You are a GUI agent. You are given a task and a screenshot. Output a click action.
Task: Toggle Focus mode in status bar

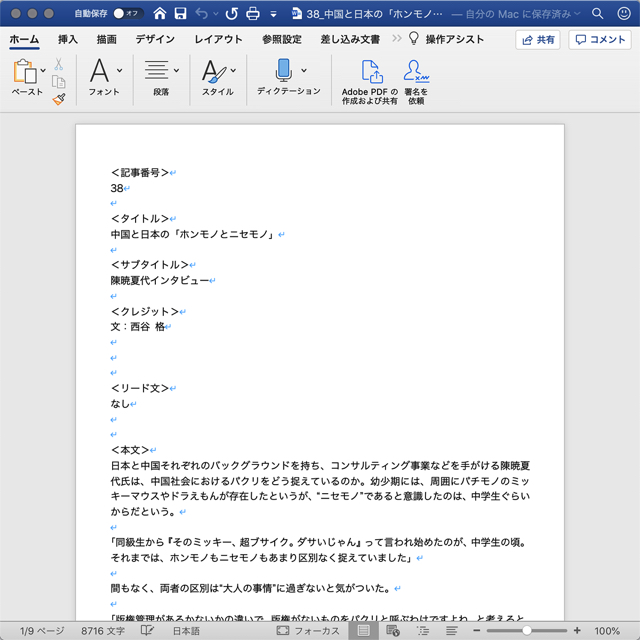click(x=308, y=631)
